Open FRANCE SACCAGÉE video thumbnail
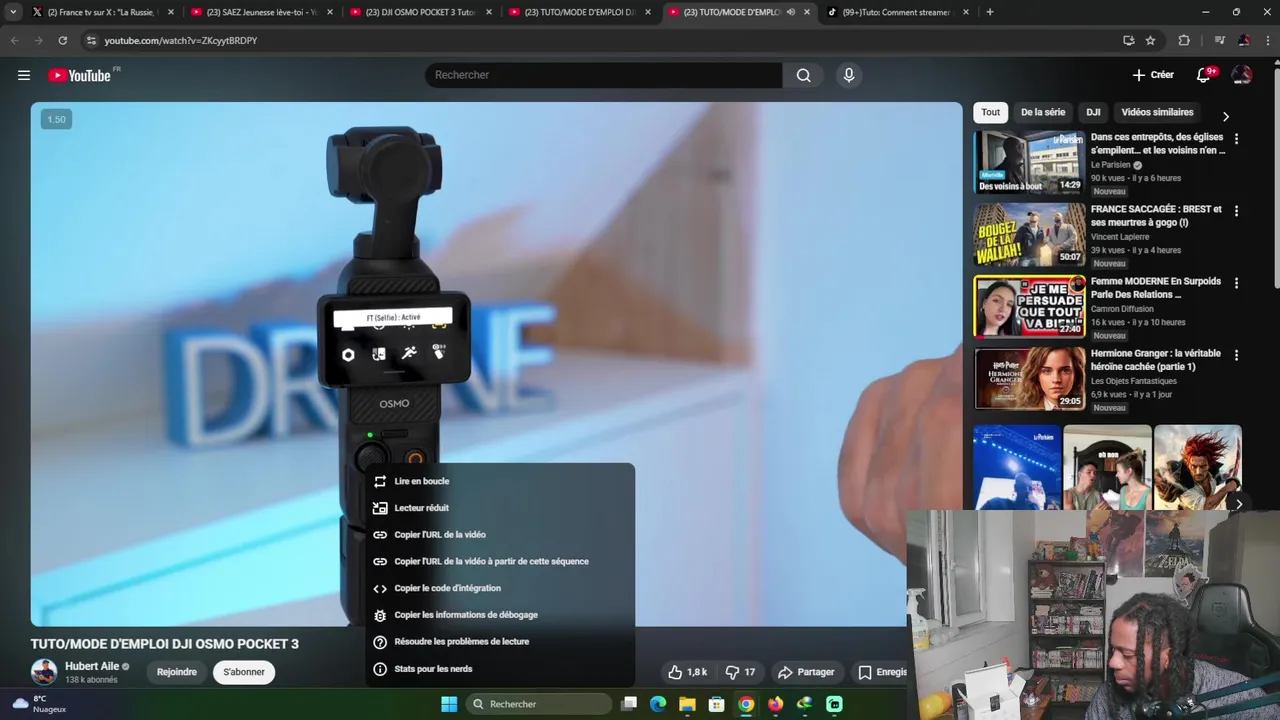 click(x=1029, y=234)
